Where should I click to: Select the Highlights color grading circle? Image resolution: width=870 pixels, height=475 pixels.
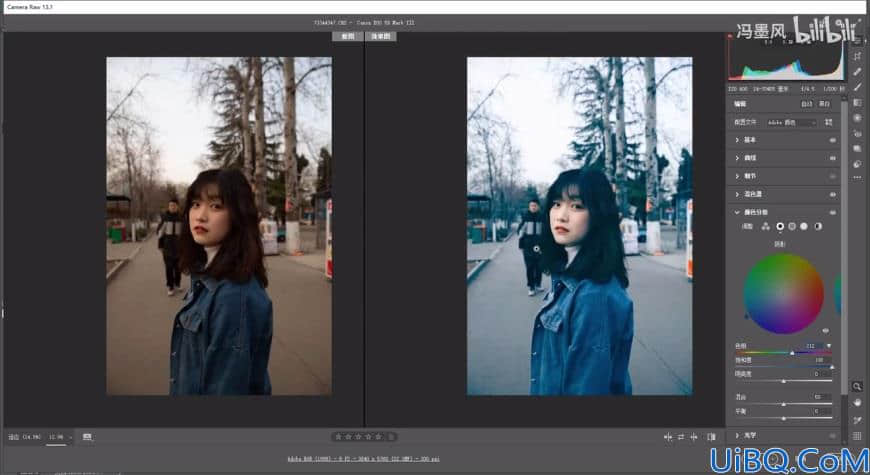(x=804, y=226)
